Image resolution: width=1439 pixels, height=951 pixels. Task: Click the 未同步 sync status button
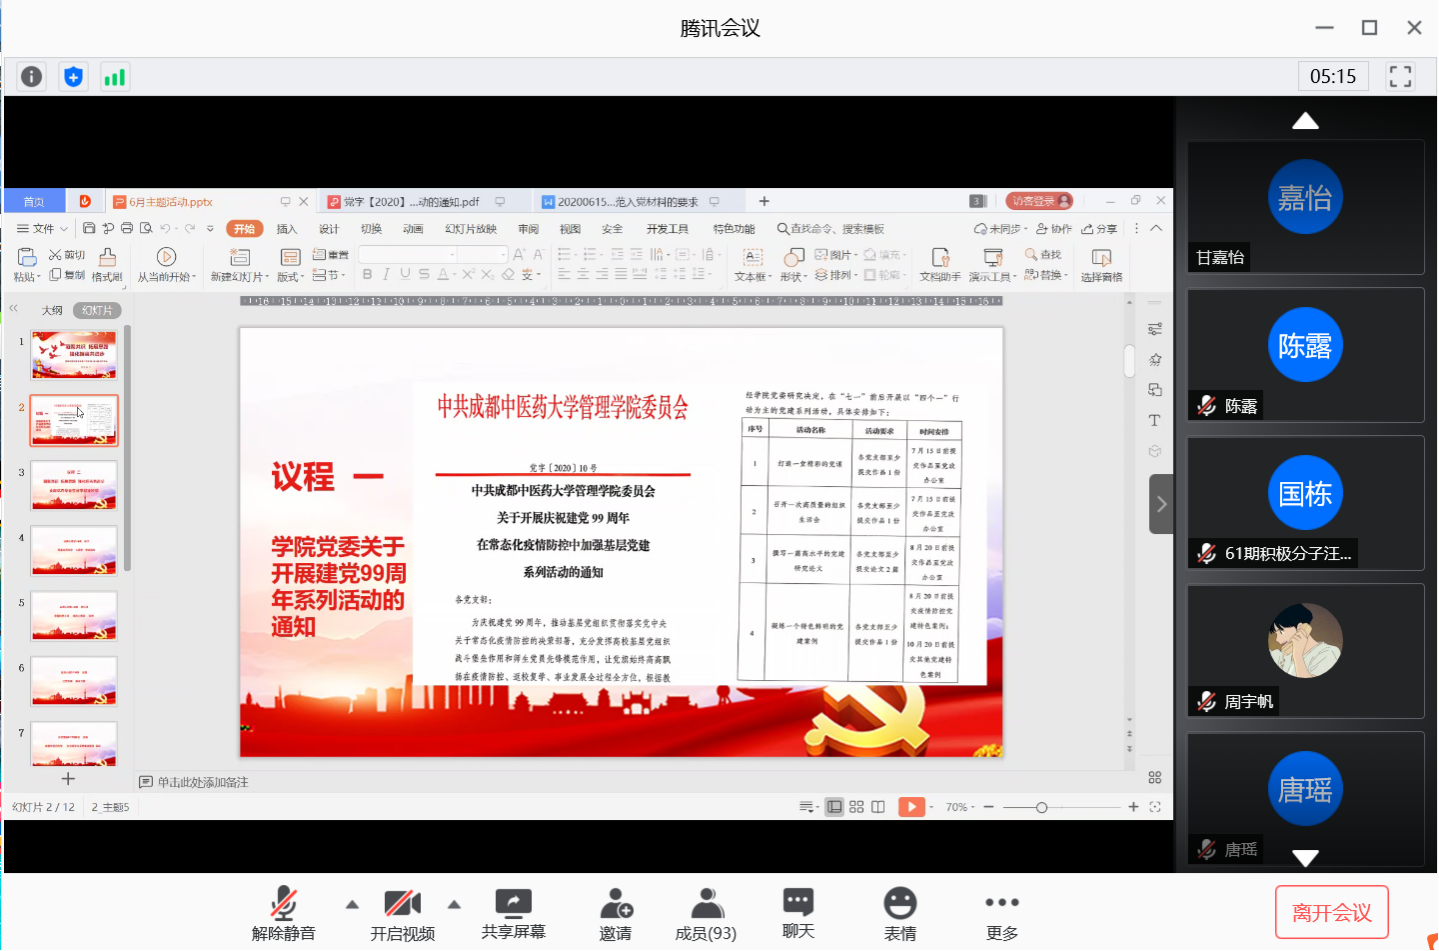(1000, 229)
